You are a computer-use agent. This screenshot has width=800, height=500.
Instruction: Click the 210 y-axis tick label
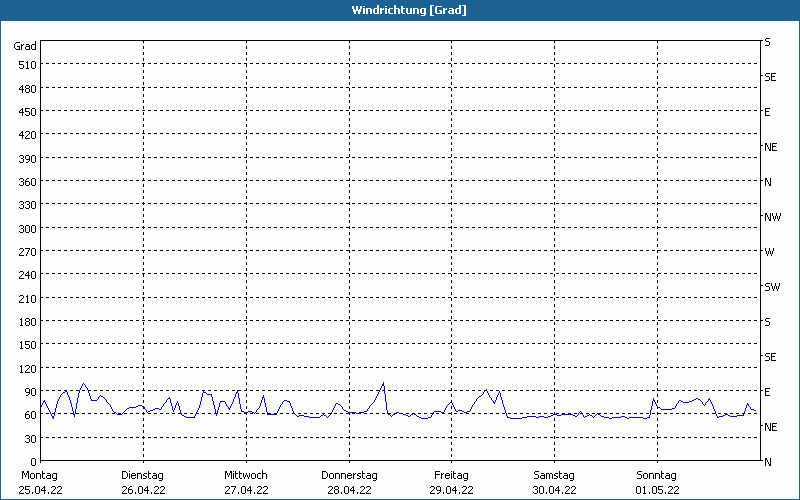[28, 299]
